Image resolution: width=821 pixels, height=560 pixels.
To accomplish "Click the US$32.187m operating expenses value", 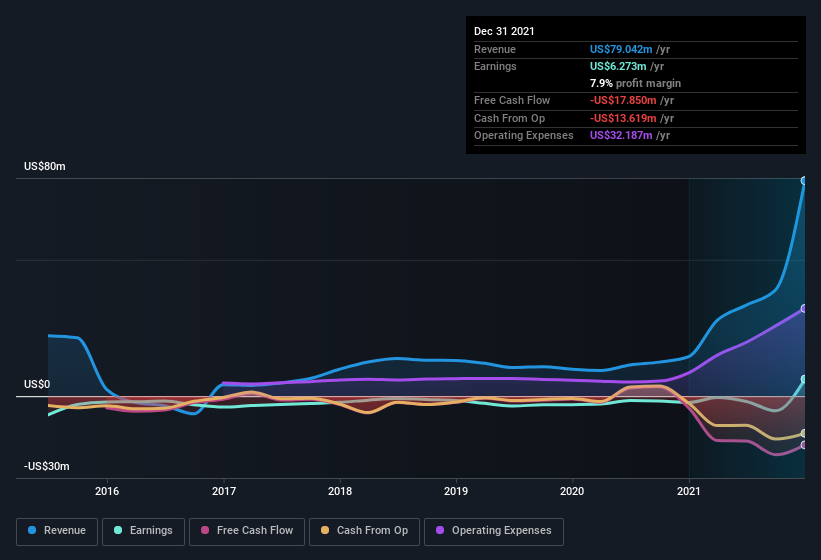I will coord(621,136).
